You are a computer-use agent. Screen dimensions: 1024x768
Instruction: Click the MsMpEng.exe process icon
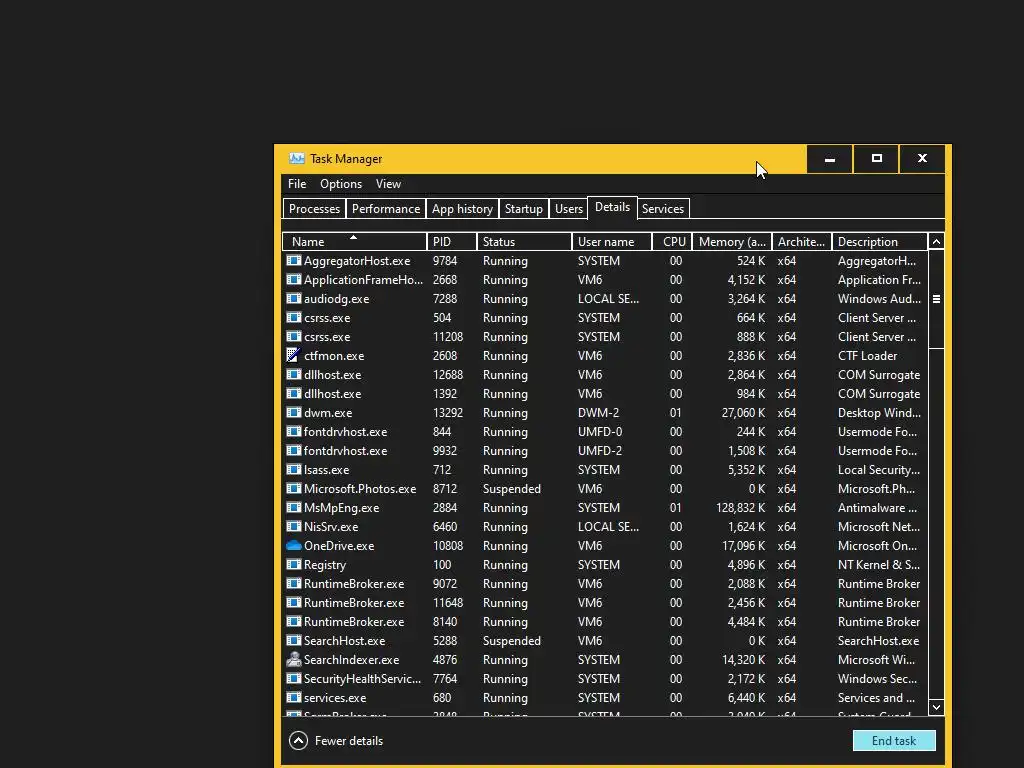(x=294, y=507)
